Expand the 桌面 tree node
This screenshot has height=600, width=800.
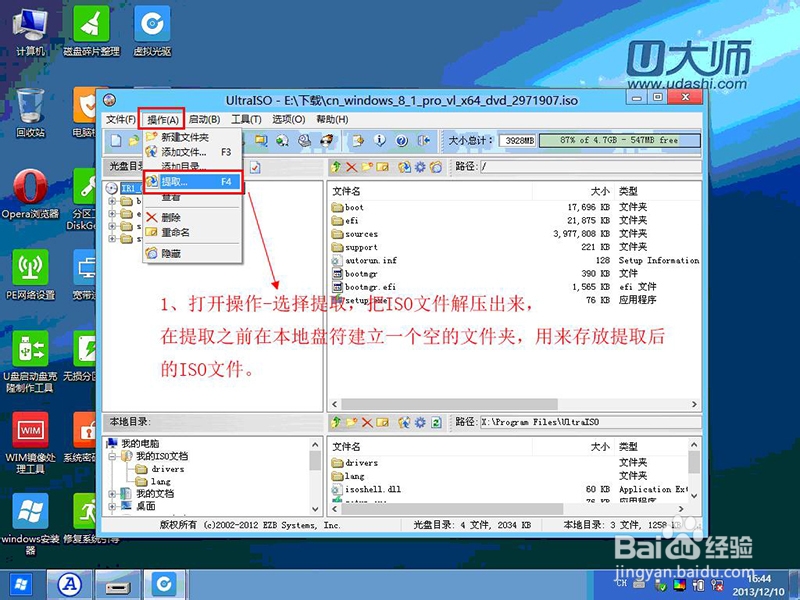coord(112,506)
